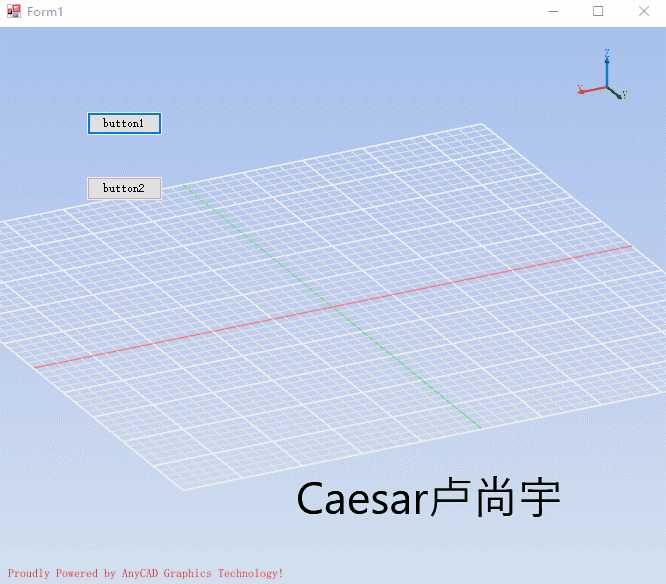Click the XYZ axis orientation gizmo
Image resolution: width=666 pixels, height=584 pixels.
[602, 75]
